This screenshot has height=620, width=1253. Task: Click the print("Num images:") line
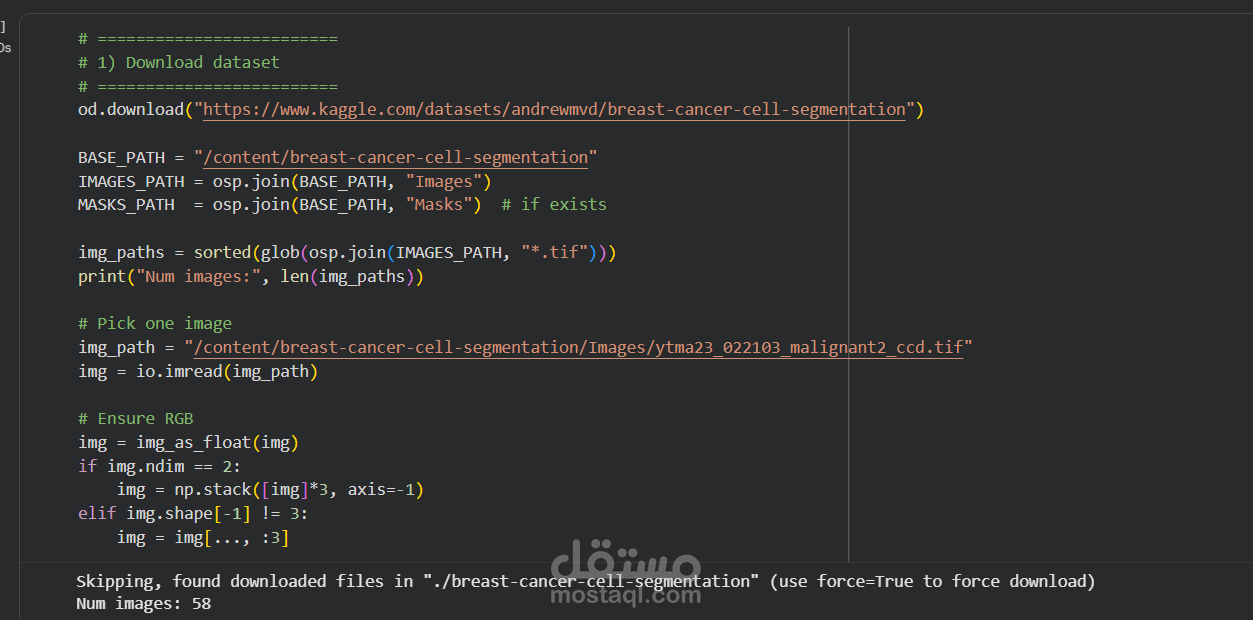[x=251, y=276]
